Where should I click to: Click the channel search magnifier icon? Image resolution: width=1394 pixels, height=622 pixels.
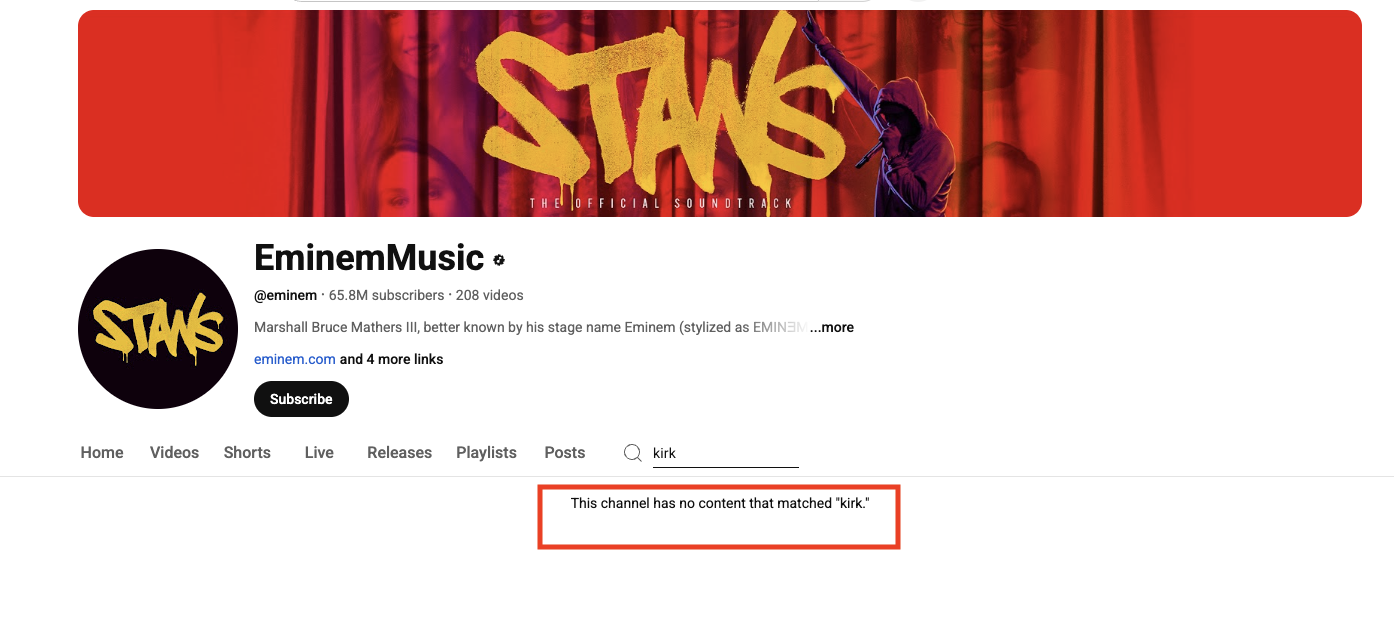coord(632,453)
